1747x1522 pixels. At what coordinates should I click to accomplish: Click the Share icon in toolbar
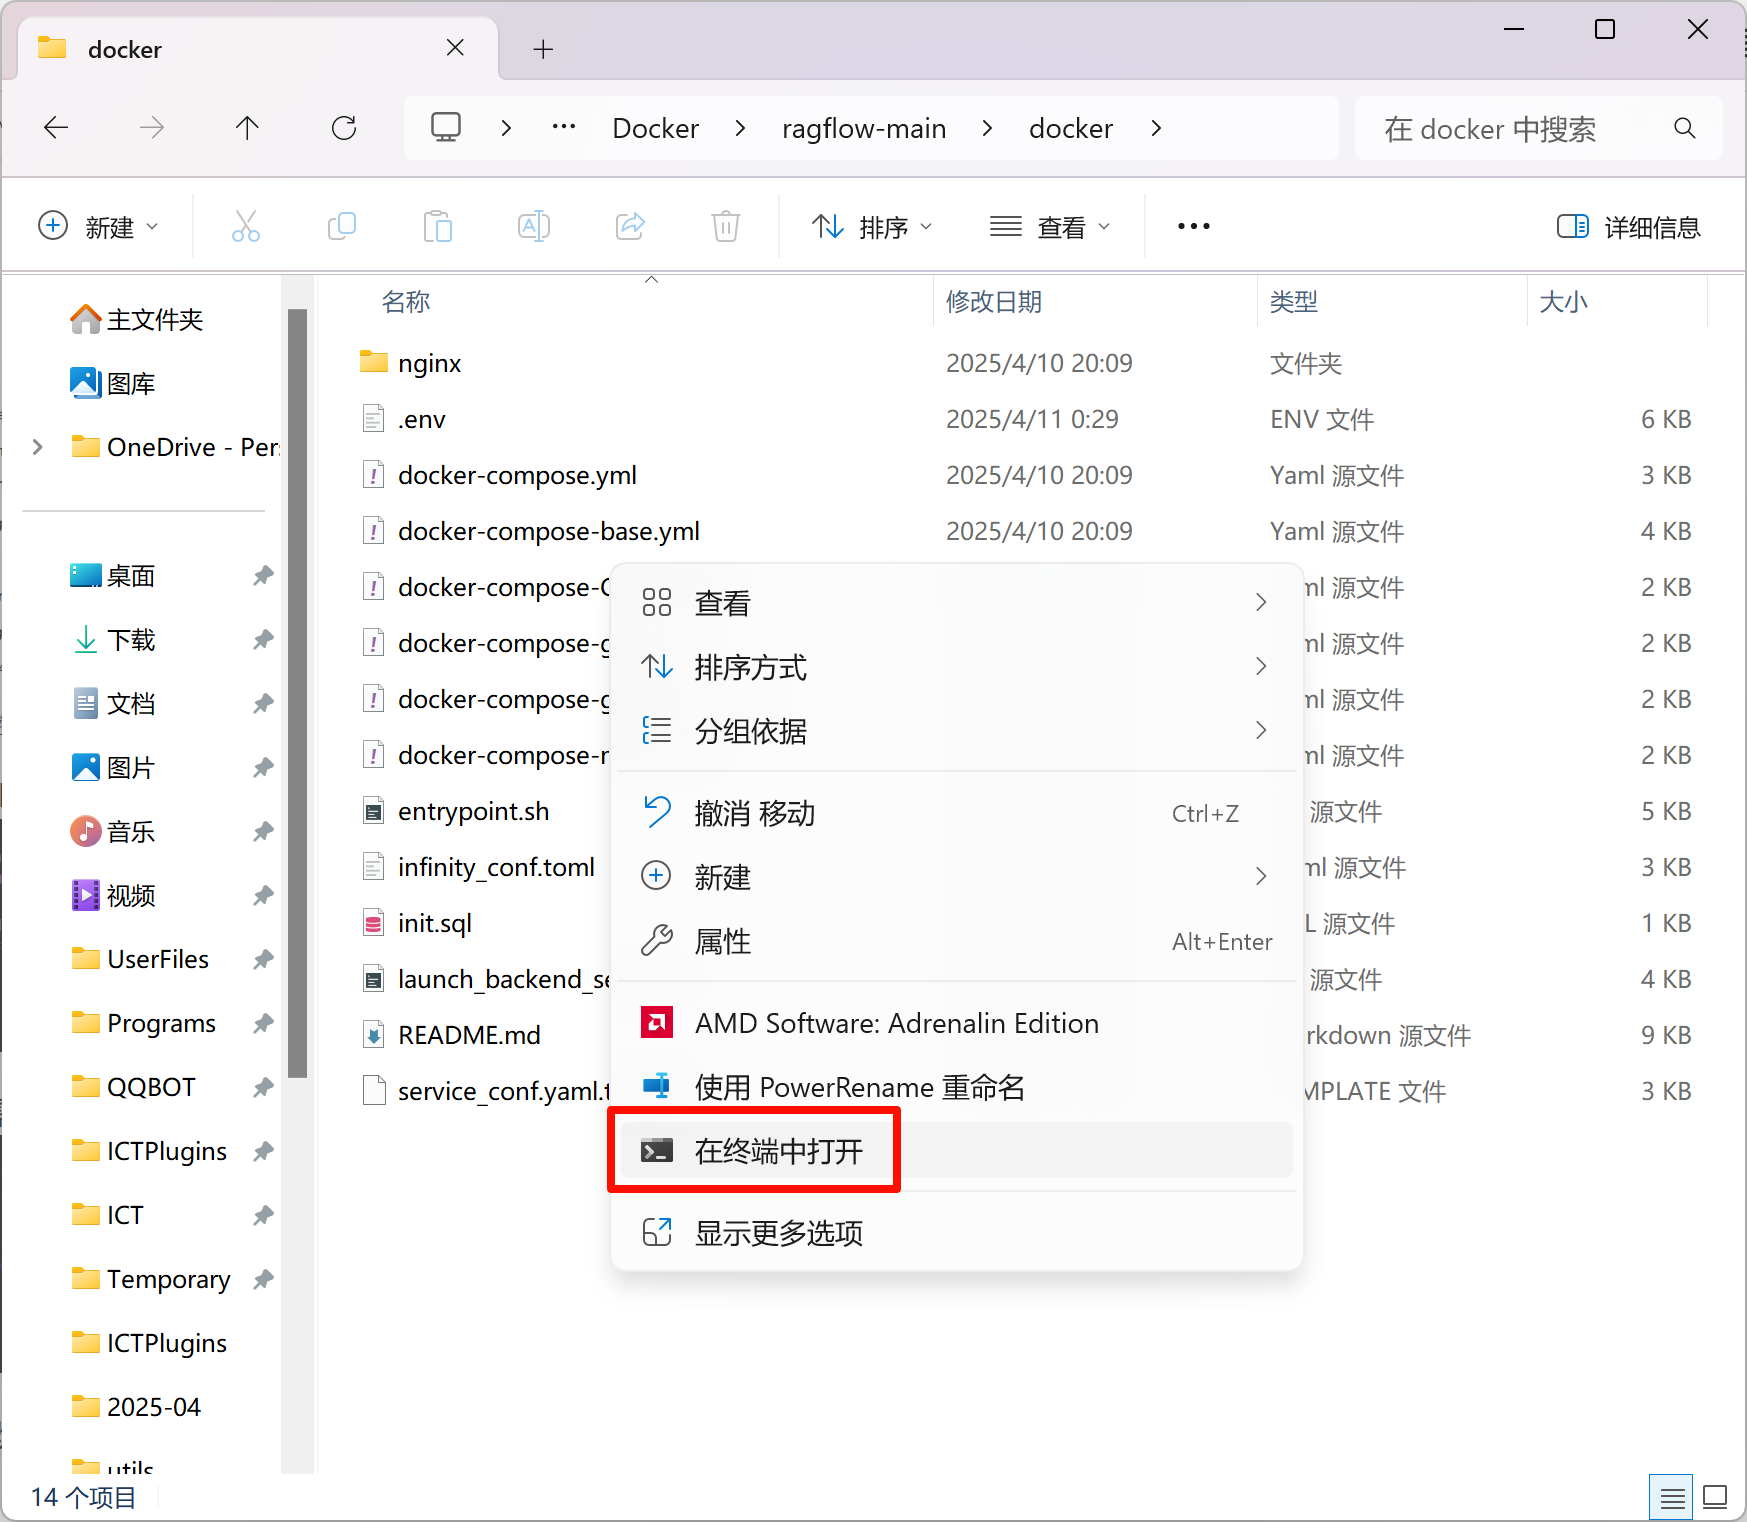[630, 227]
